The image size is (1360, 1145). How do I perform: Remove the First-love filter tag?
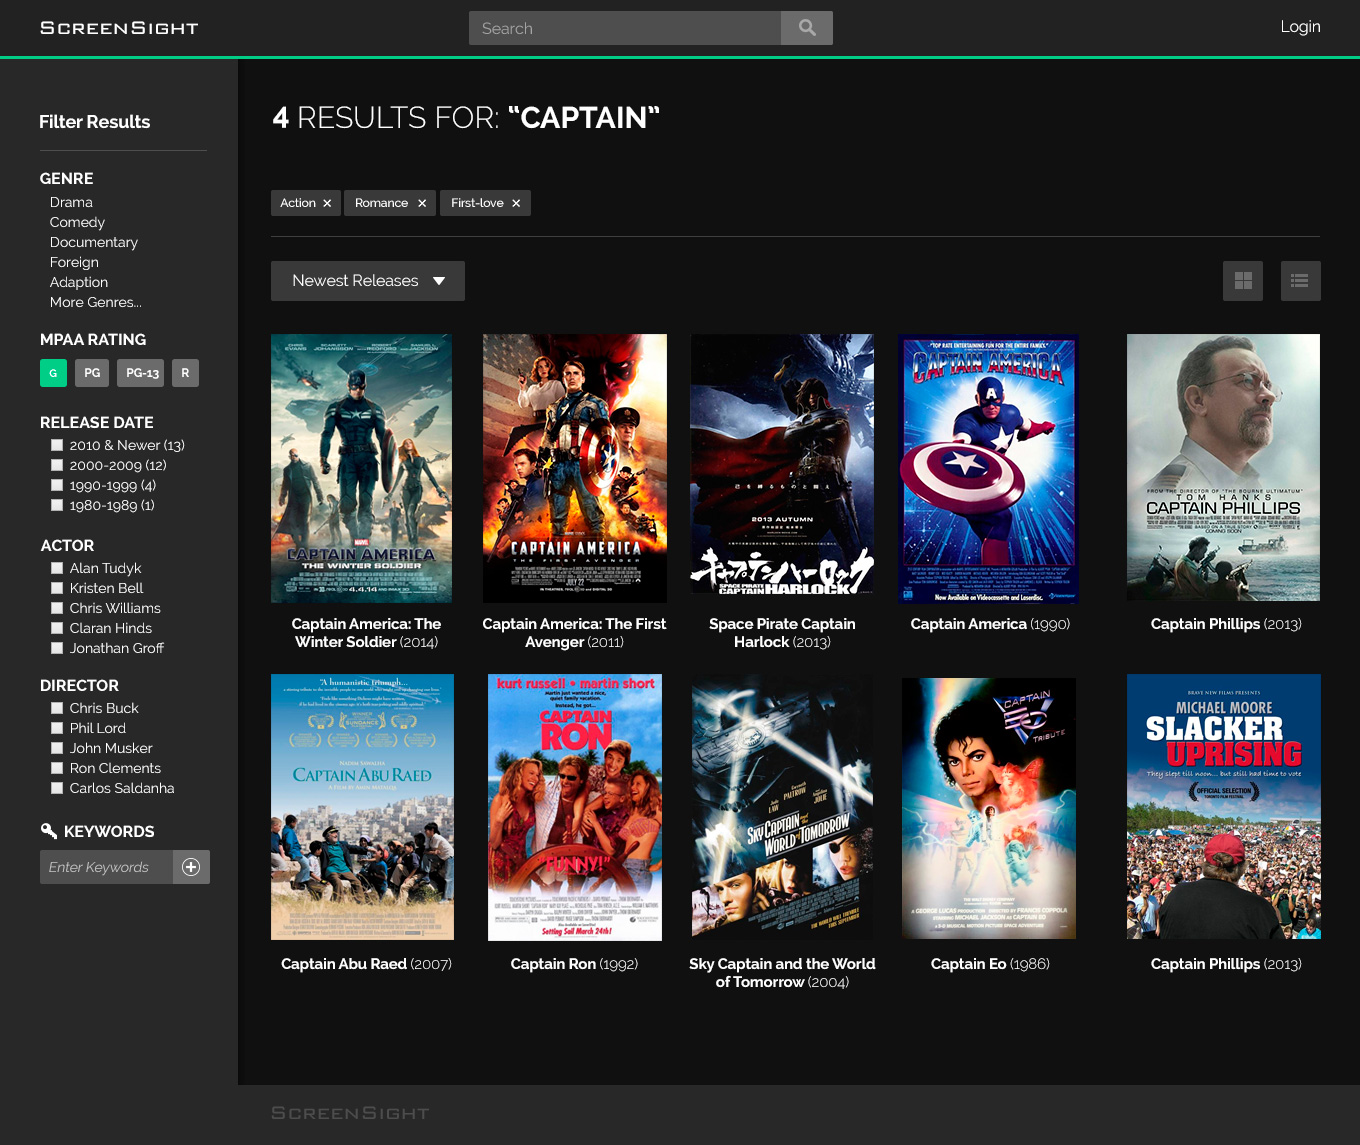pyautogui.click(x=516, y=203)
